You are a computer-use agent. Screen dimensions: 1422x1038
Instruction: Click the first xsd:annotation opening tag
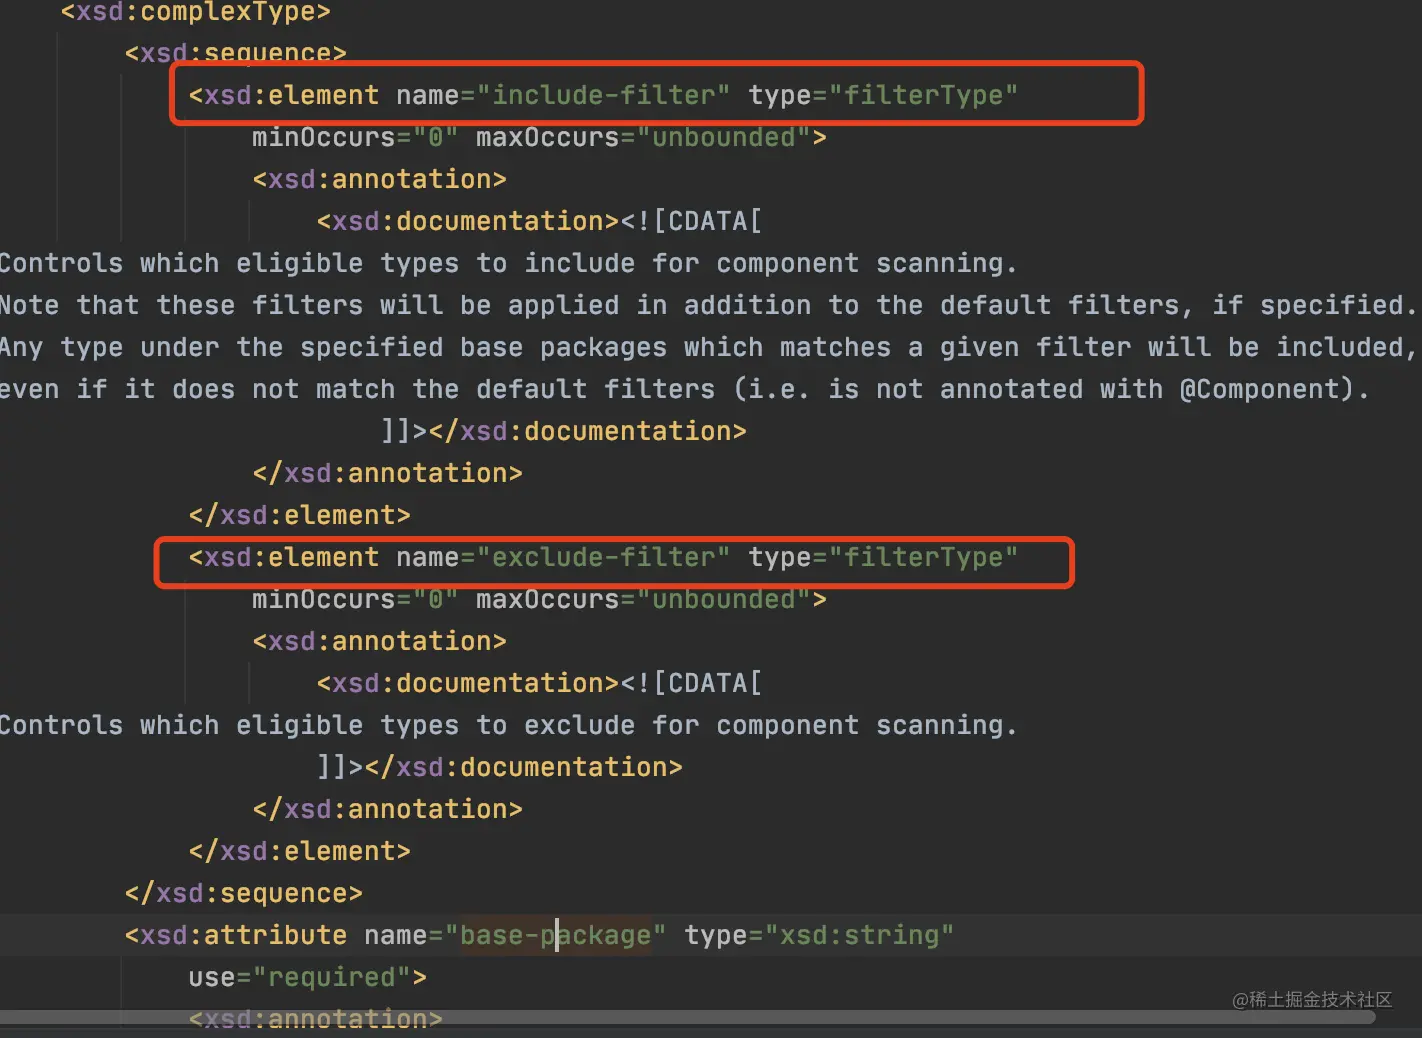[379, 179]
